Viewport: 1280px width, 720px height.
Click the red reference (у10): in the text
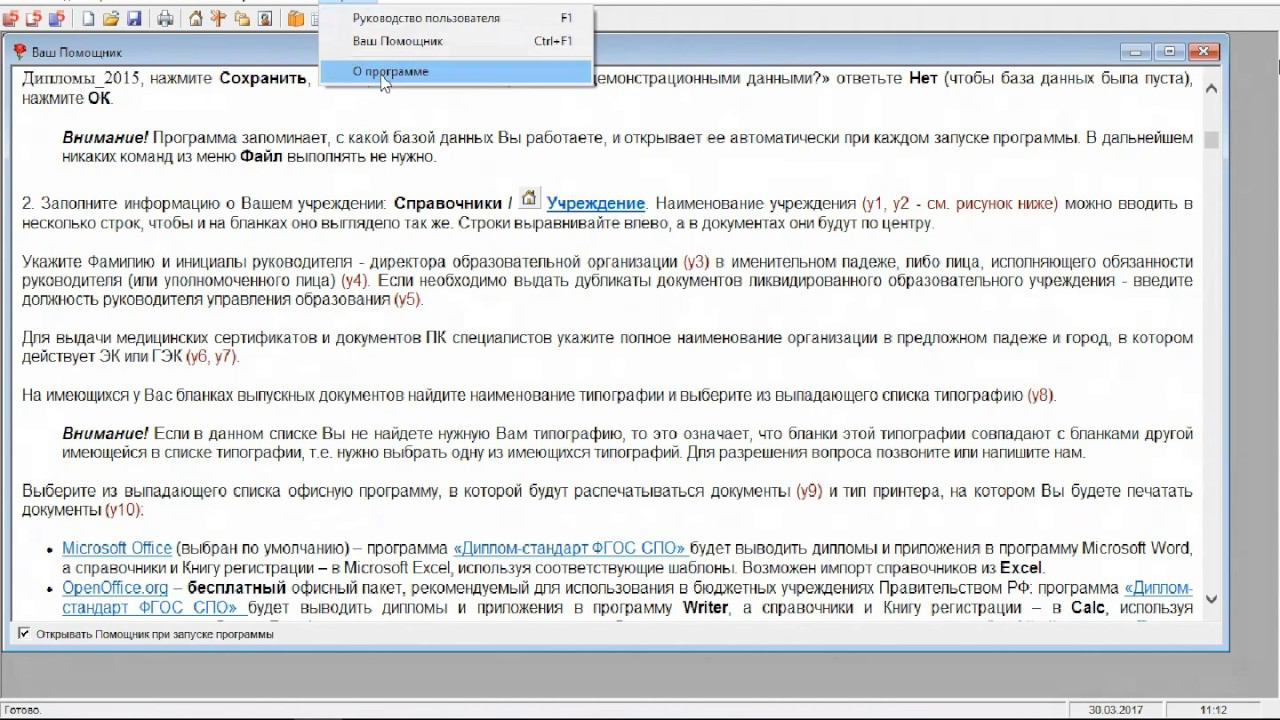click(124, 510)
